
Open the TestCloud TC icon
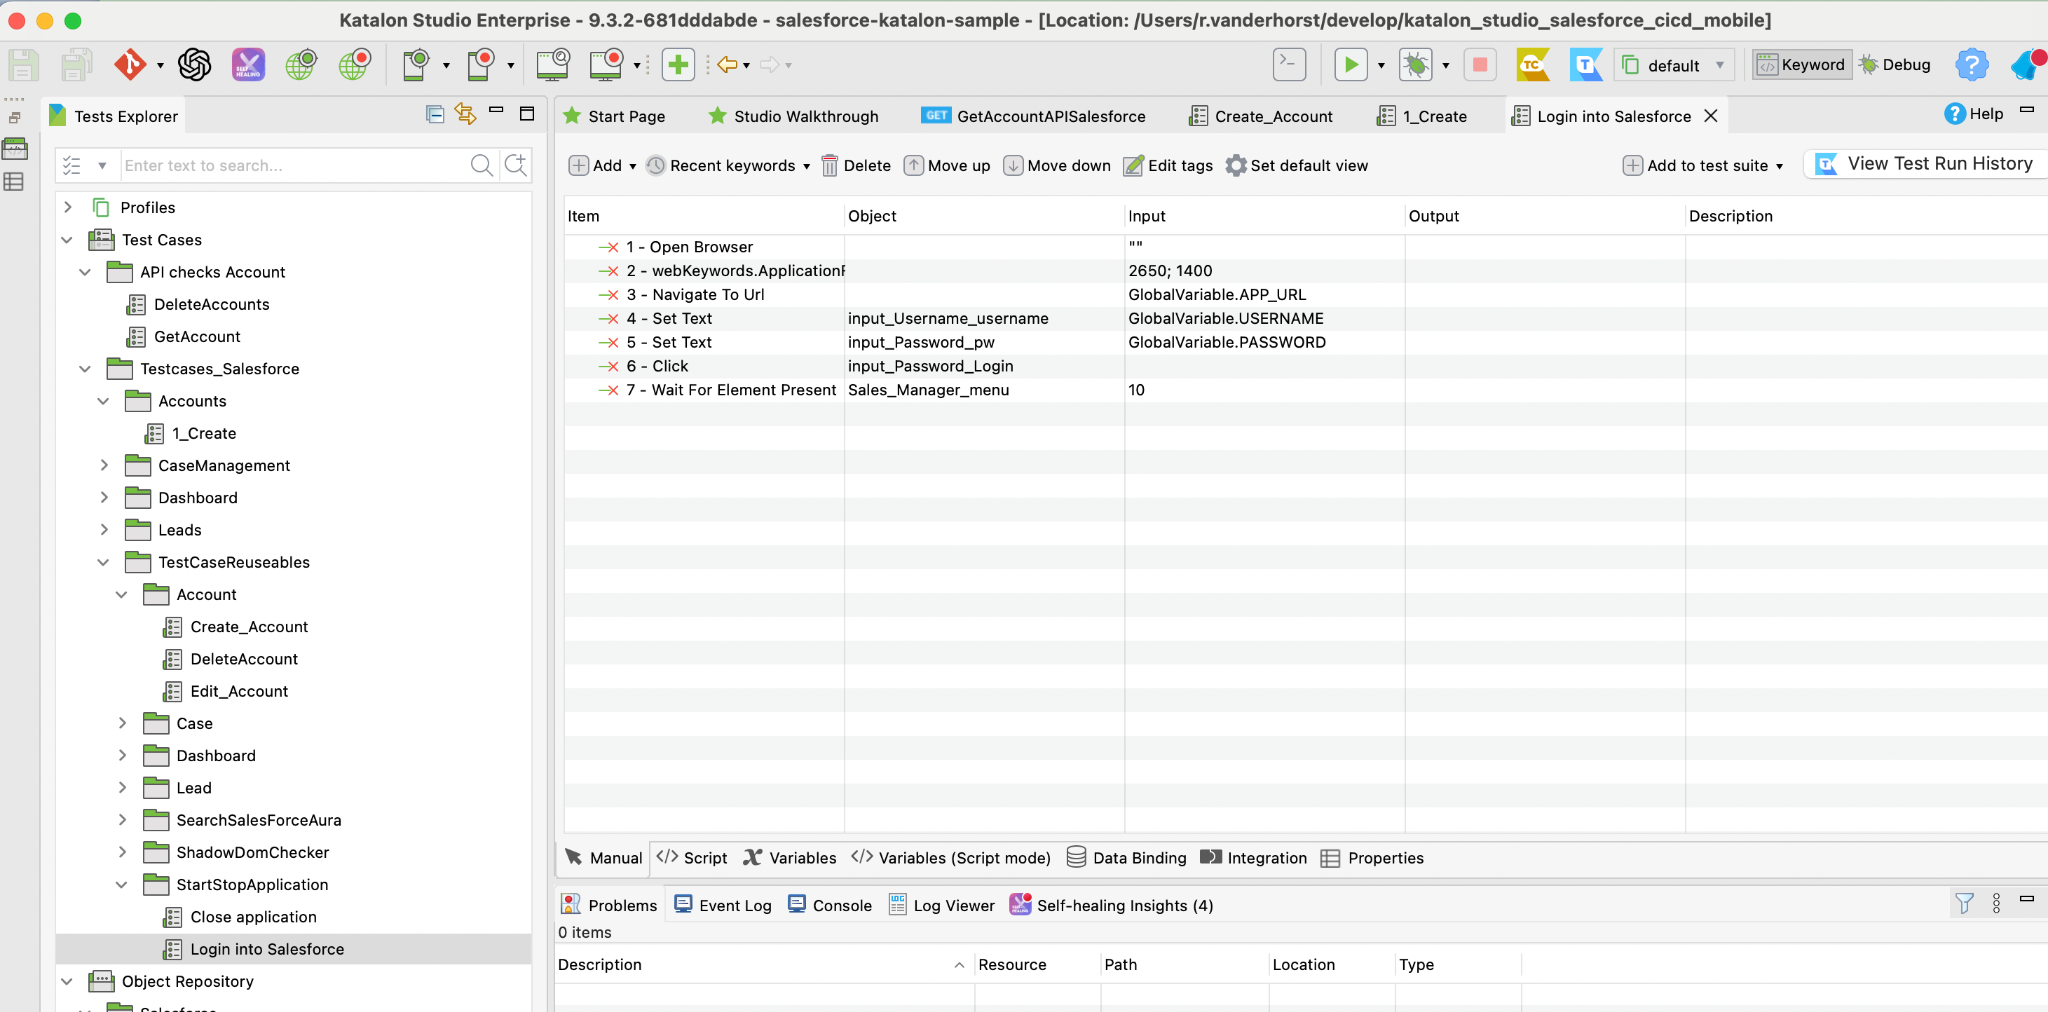point(1532,65)
